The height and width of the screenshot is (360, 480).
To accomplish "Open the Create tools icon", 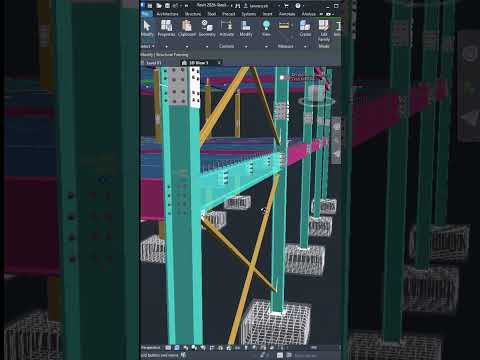I will click(x=305, y=28).
